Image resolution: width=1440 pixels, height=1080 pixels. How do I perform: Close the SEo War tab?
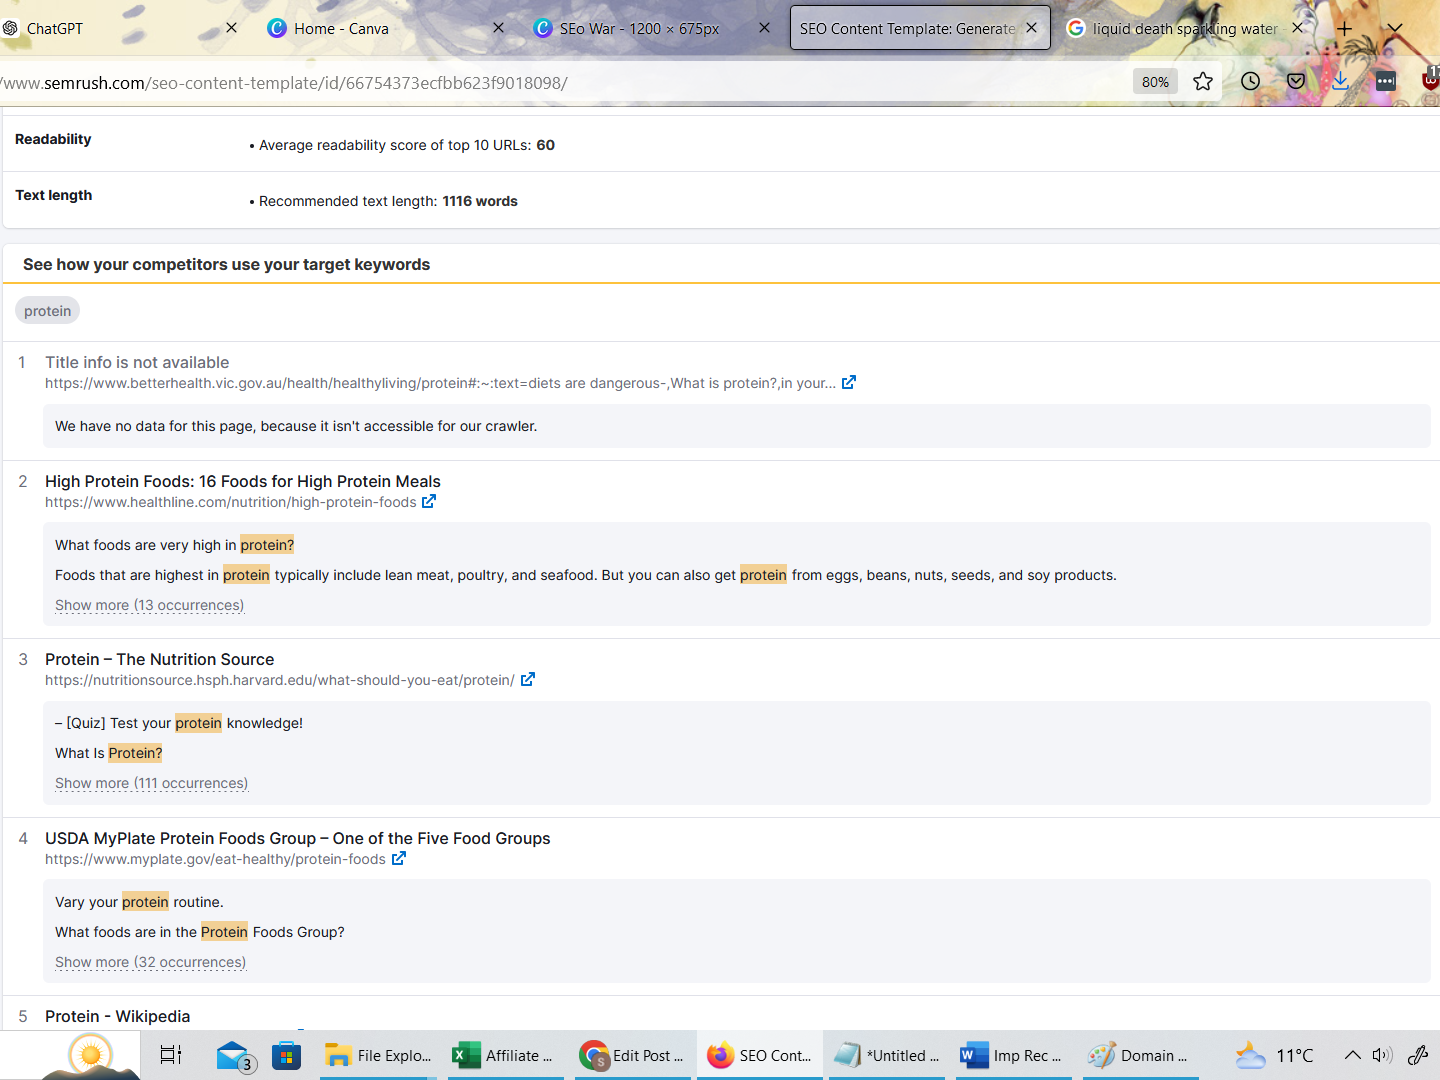[x=764, y=28]
